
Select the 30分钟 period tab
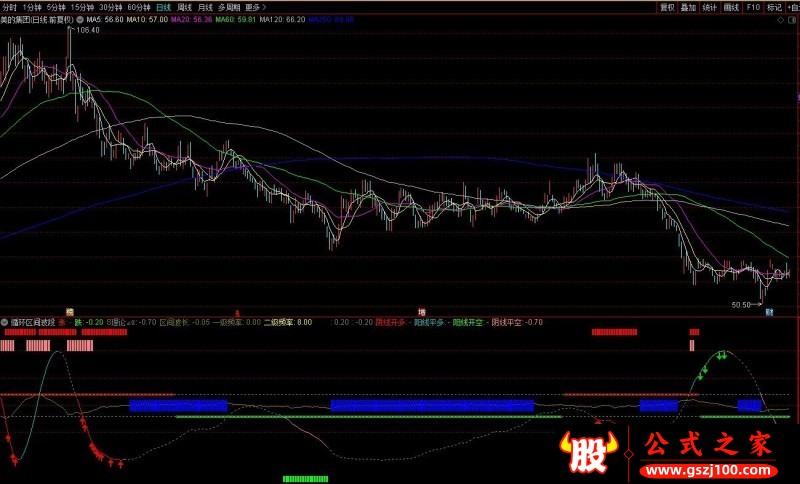click(x=110, y=7)
